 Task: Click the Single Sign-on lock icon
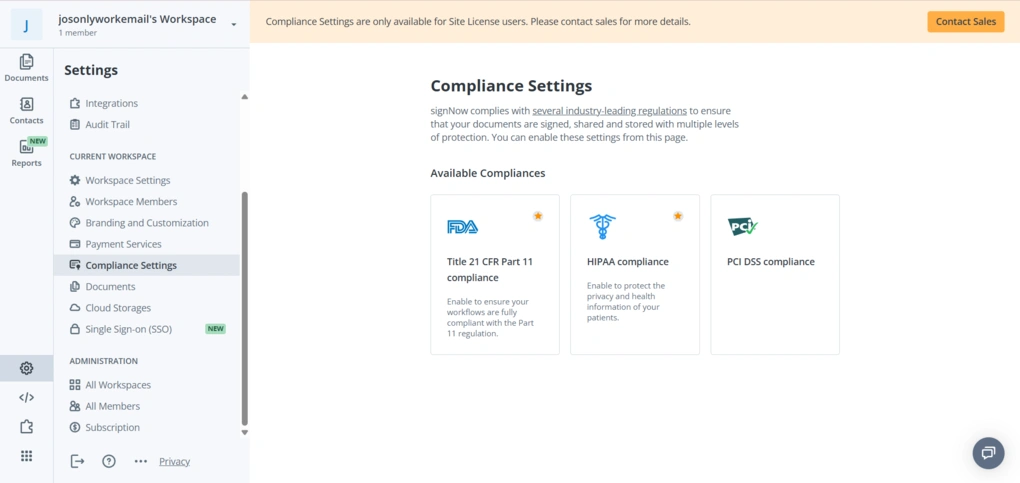(x=75, y=329)
